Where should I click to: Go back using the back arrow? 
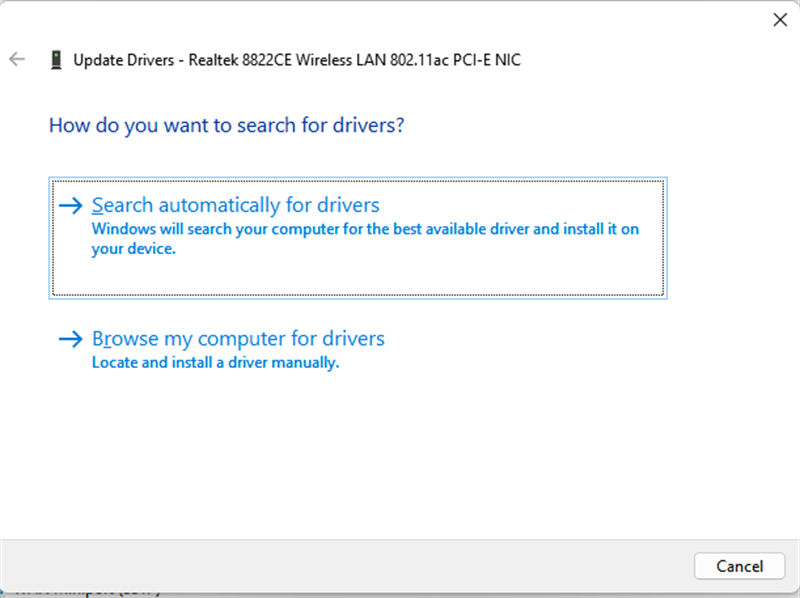(17, 60)
